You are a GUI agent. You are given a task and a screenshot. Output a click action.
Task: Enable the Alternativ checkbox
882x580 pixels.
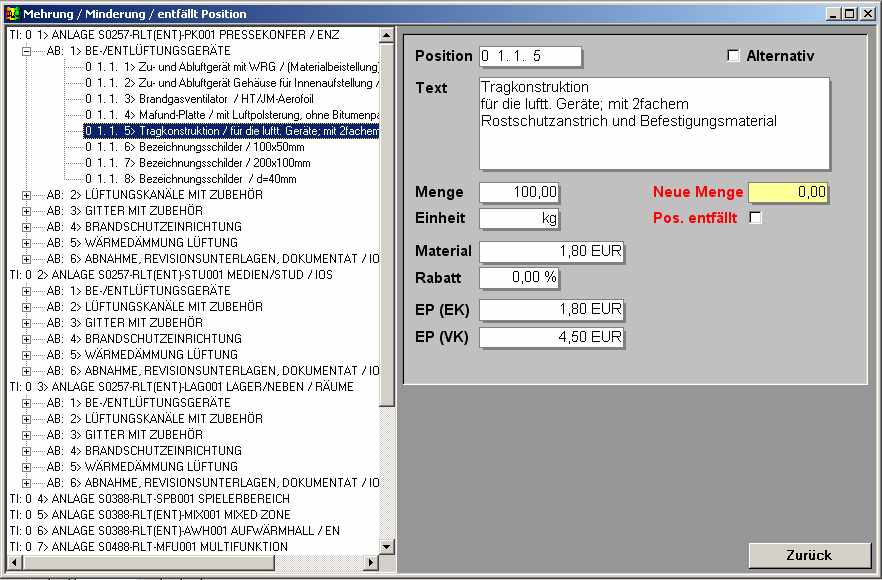coord(733,56)
